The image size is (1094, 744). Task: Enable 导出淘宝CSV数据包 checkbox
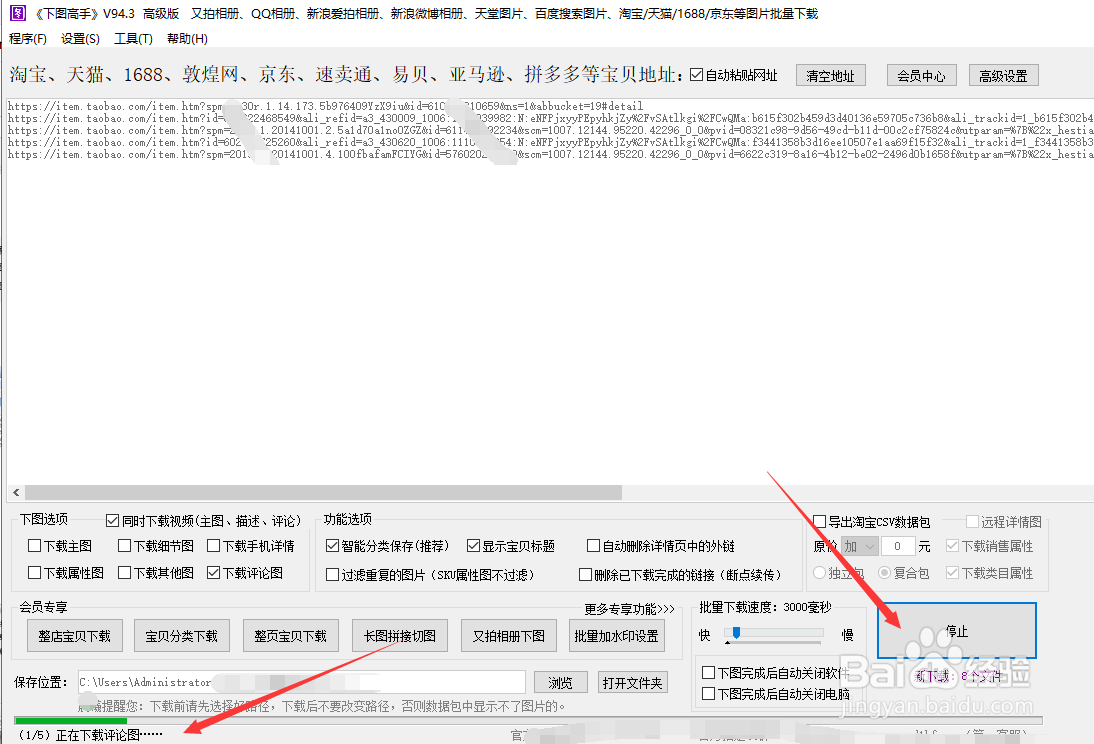(x=820, y=522)
